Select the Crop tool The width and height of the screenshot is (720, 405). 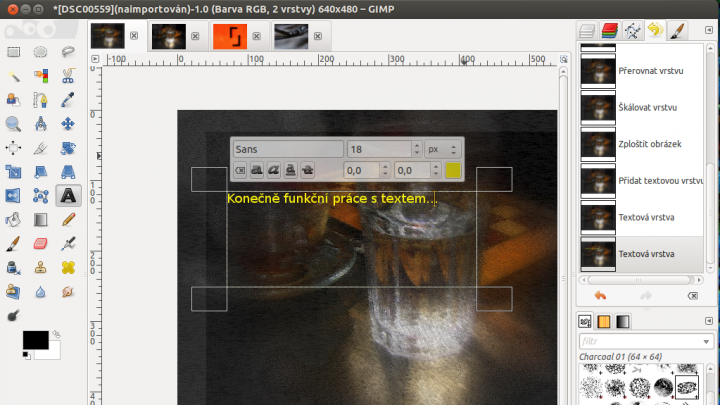click(x=40, y=148)
